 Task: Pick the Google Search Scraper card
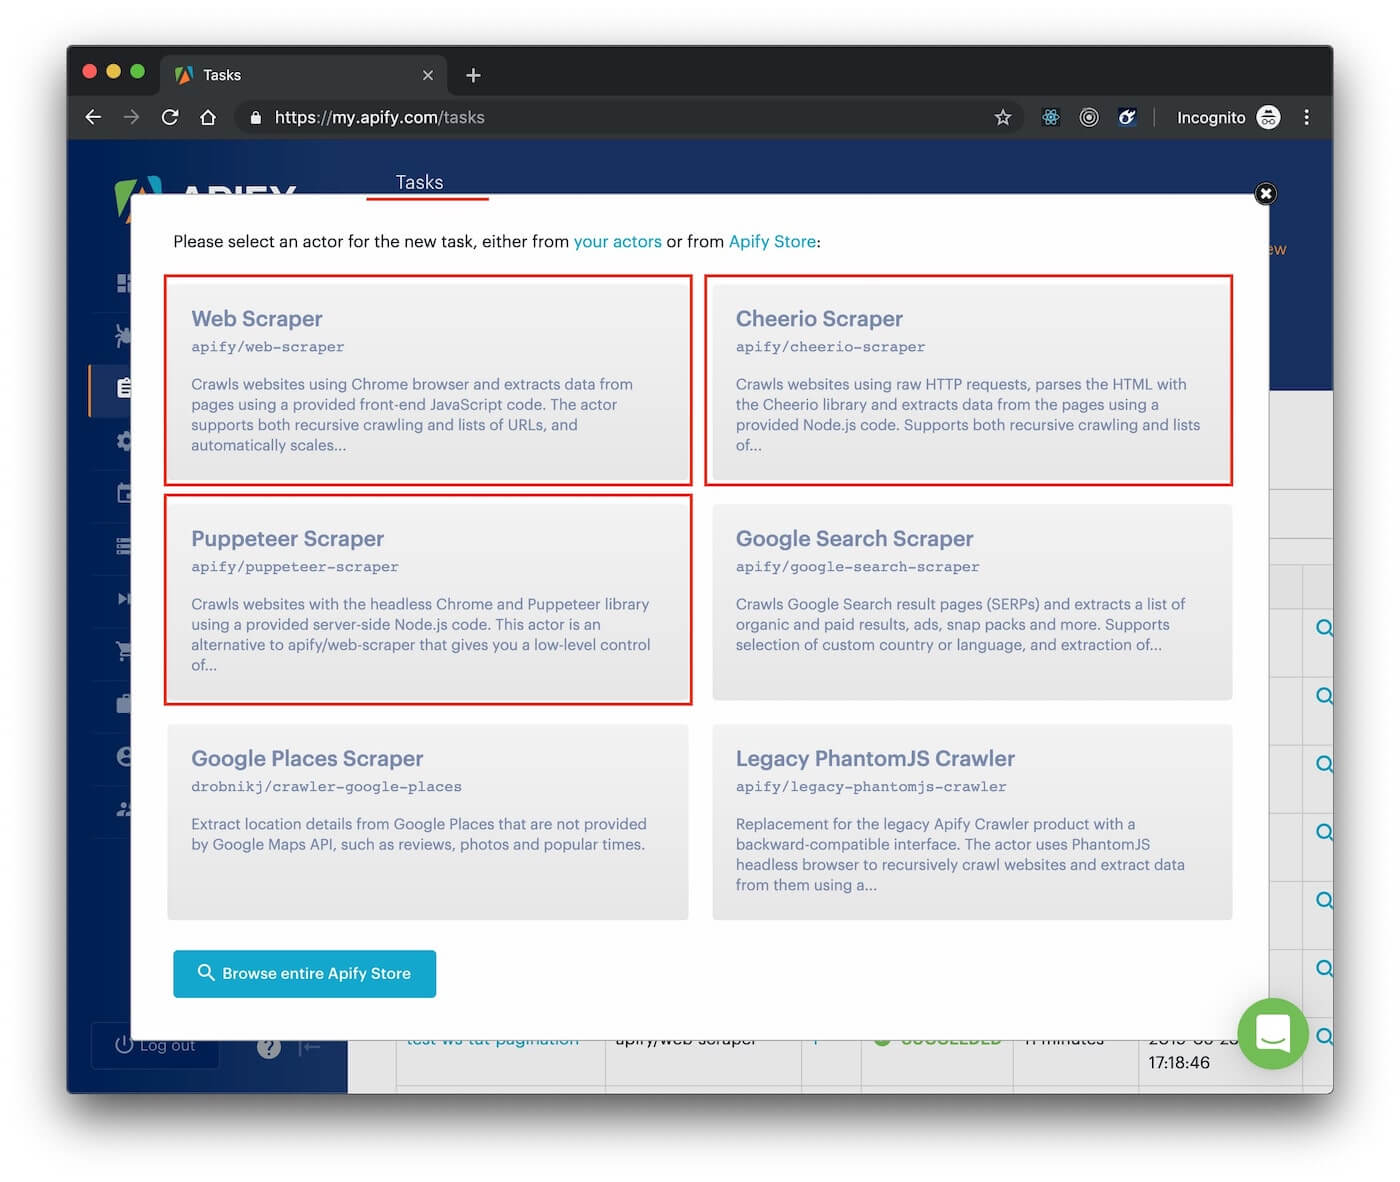[972, 602]
